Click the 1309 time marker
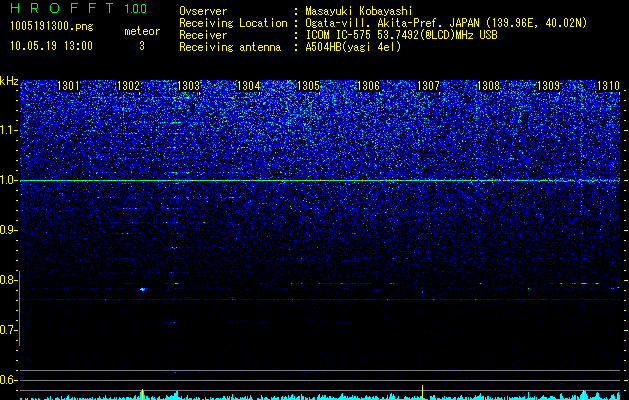The width and height of the screenshot is (629, 400). tap(548, 86)
